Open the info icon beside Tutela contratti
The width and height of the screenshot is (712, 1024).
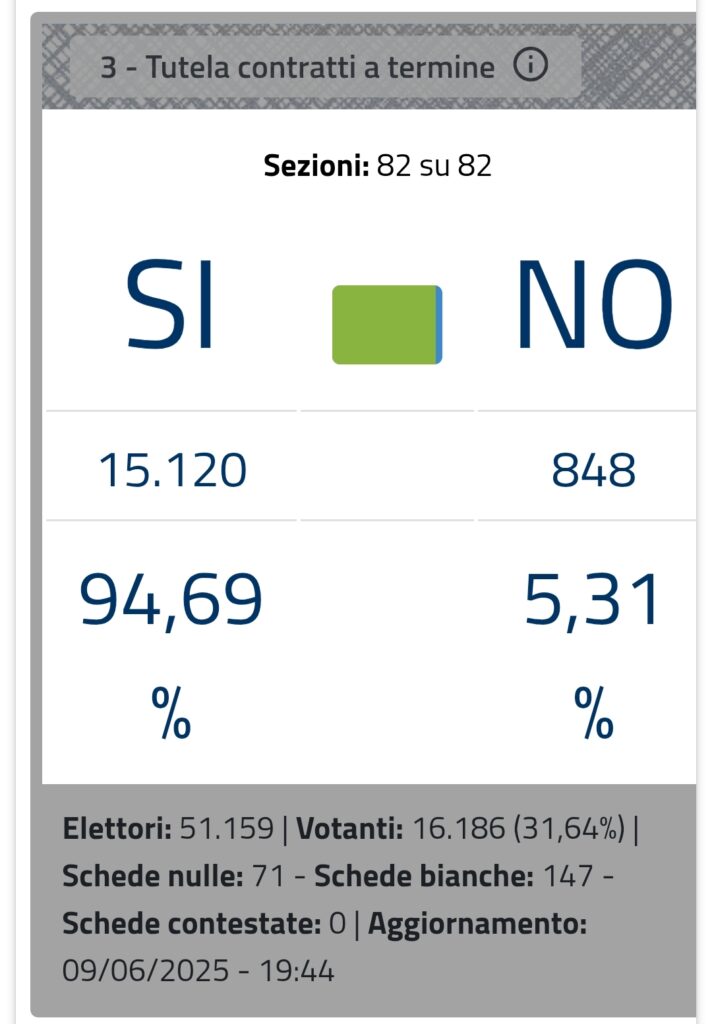coord(530,66)
